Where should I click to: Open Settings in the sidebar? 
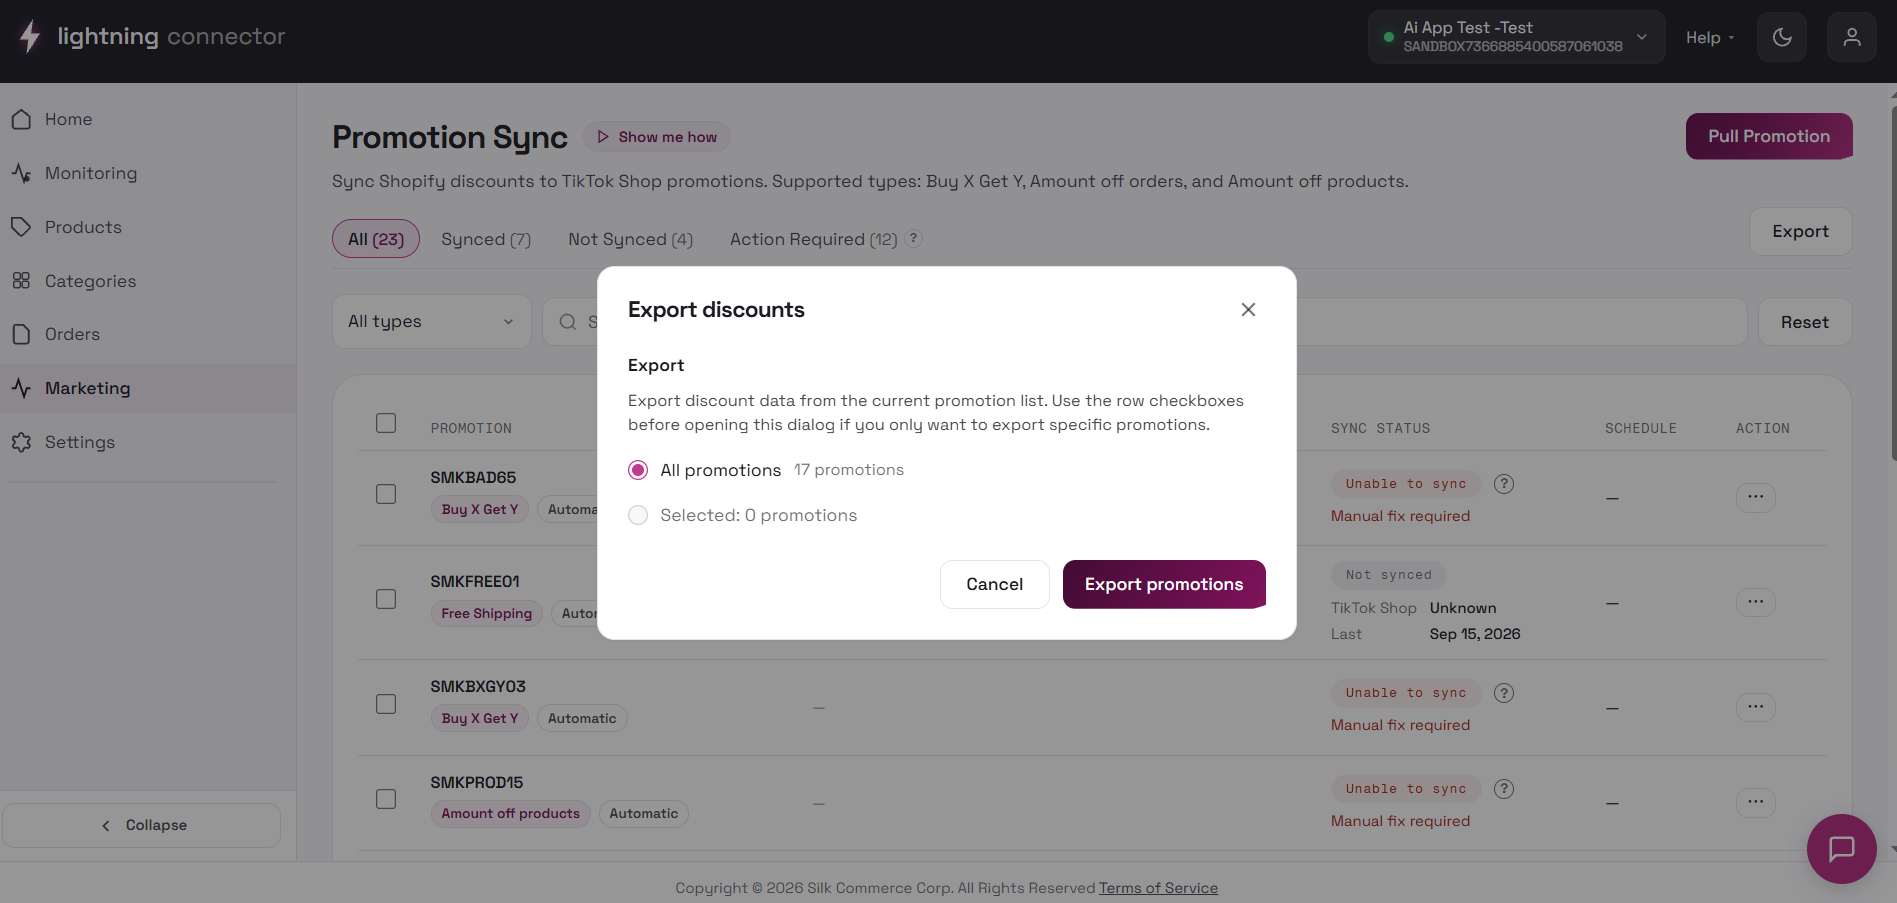tap(148, 442)
